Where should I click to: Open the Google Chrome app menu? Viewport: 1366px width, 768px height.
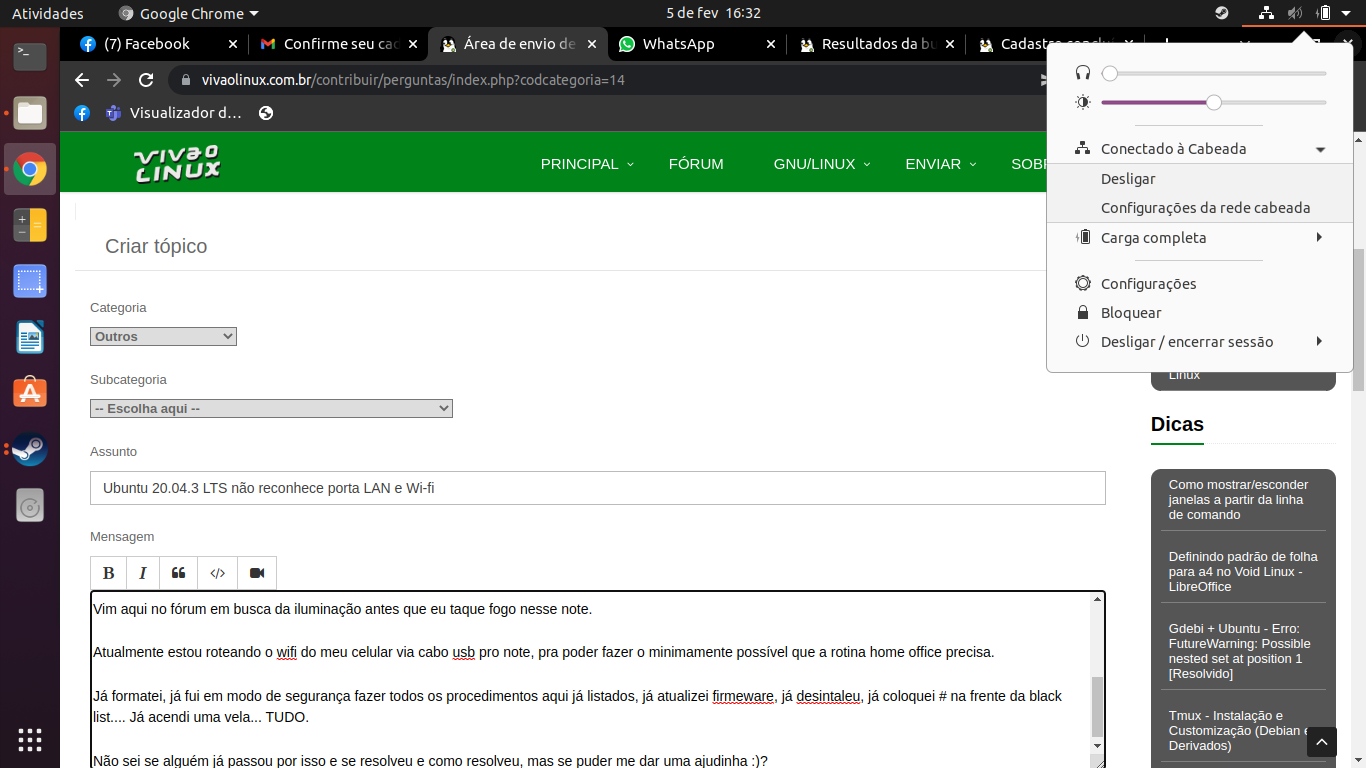188,13
